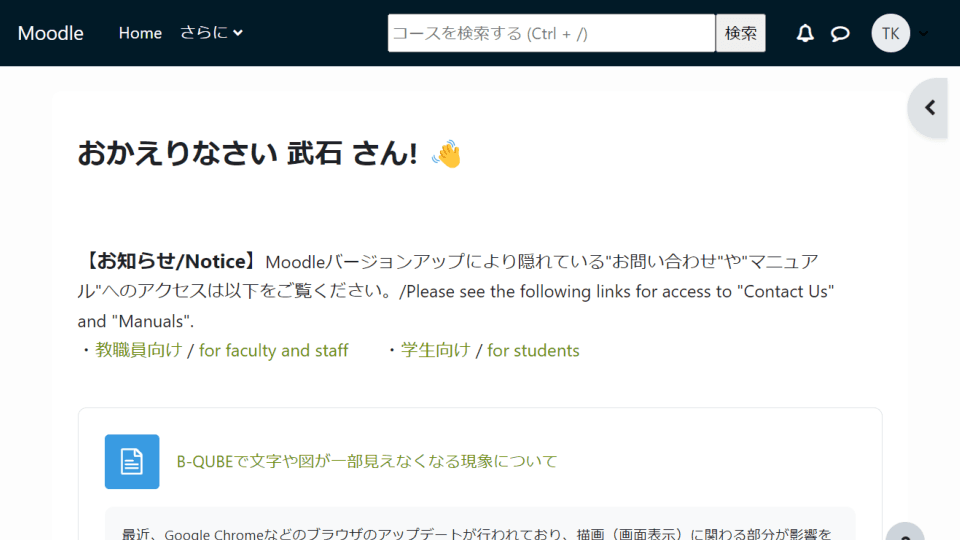Open the notifications bell icon
This screenshot has width=960, height=540.
click(805, 33)
